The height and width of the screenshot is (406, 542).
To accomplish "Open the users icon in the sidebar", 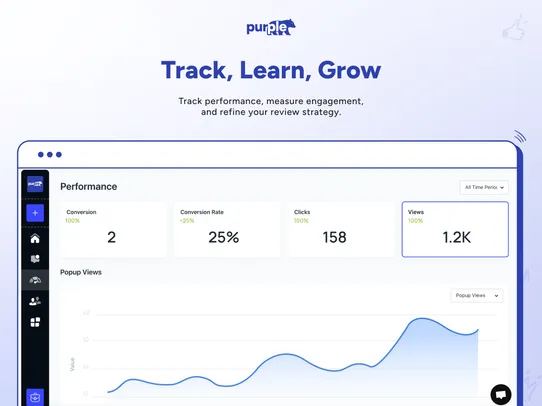I will coord(35,301).
